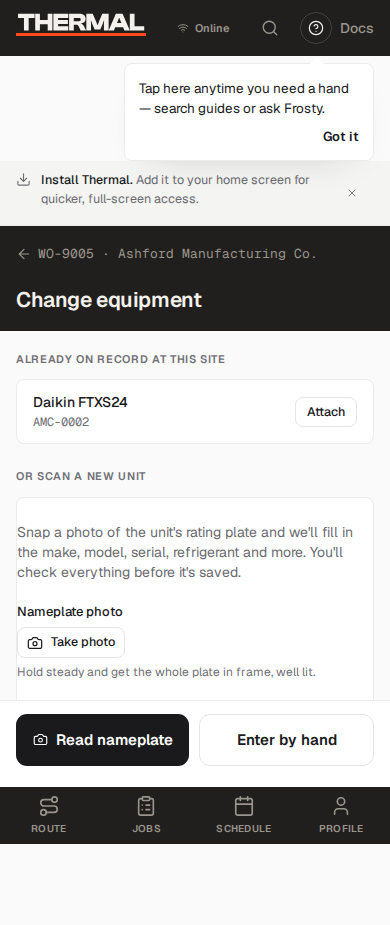
Task: Open the Docs link
Action: [x=356, y=28]
